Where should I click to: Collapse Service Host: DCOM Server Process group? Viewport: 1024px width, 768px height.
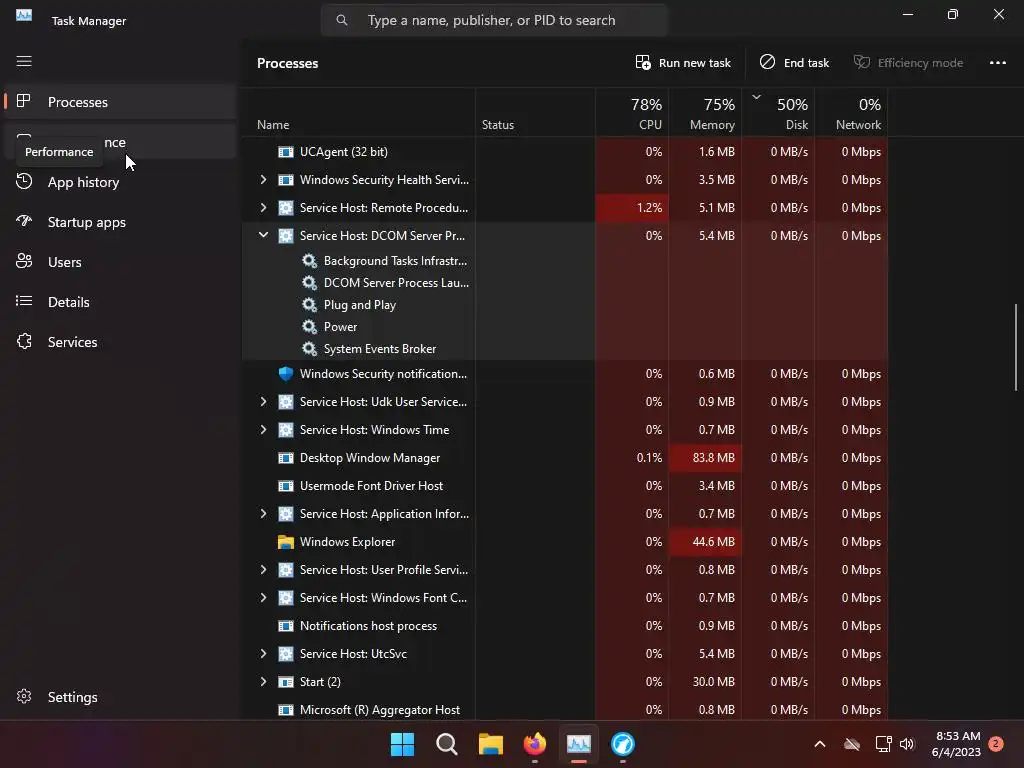coord(263,235)
